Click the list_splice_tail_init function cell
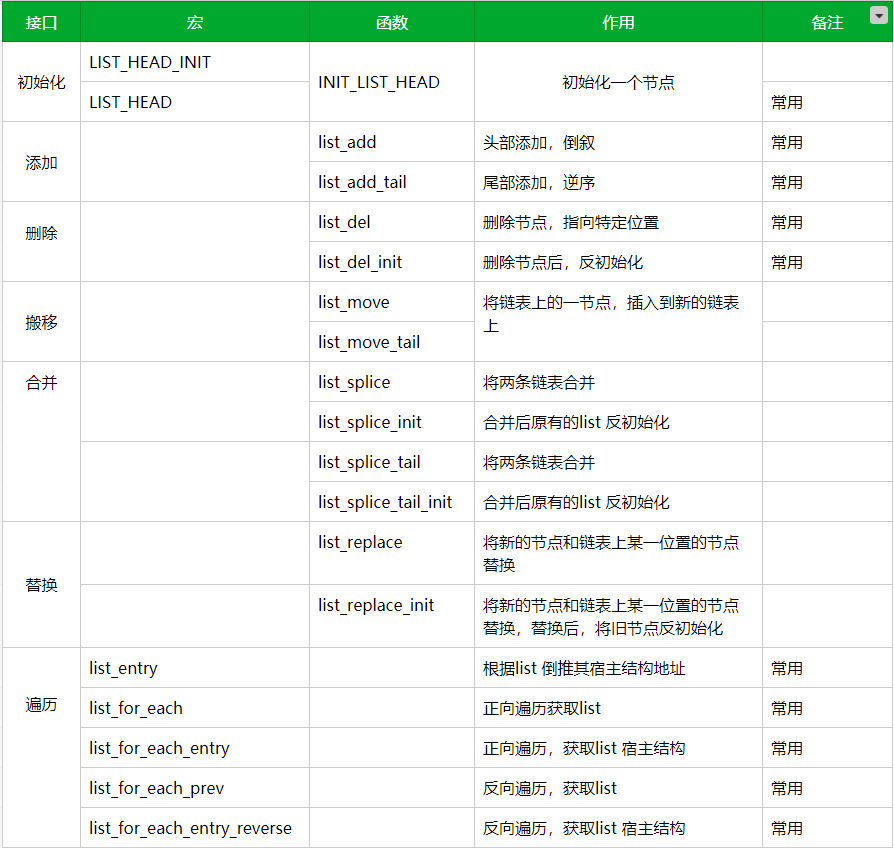 tap(392, 502)
